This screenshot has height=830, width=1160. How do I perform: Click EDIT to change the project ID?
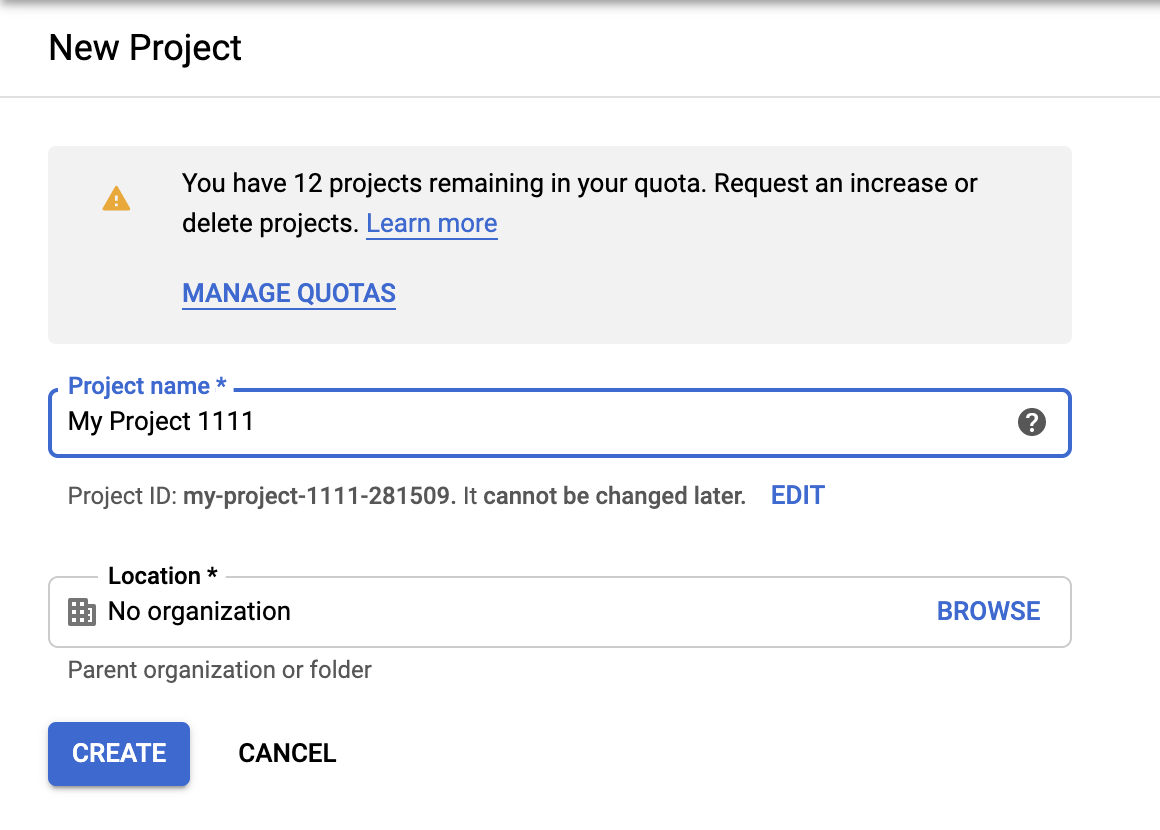click(797, 495)
